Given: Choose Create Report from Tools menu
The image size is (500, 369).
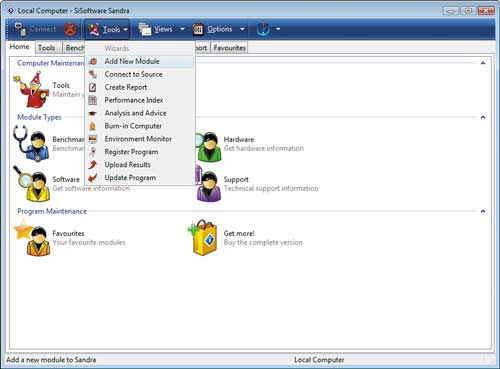Looking at the screenshot, I should click(140, 87).
